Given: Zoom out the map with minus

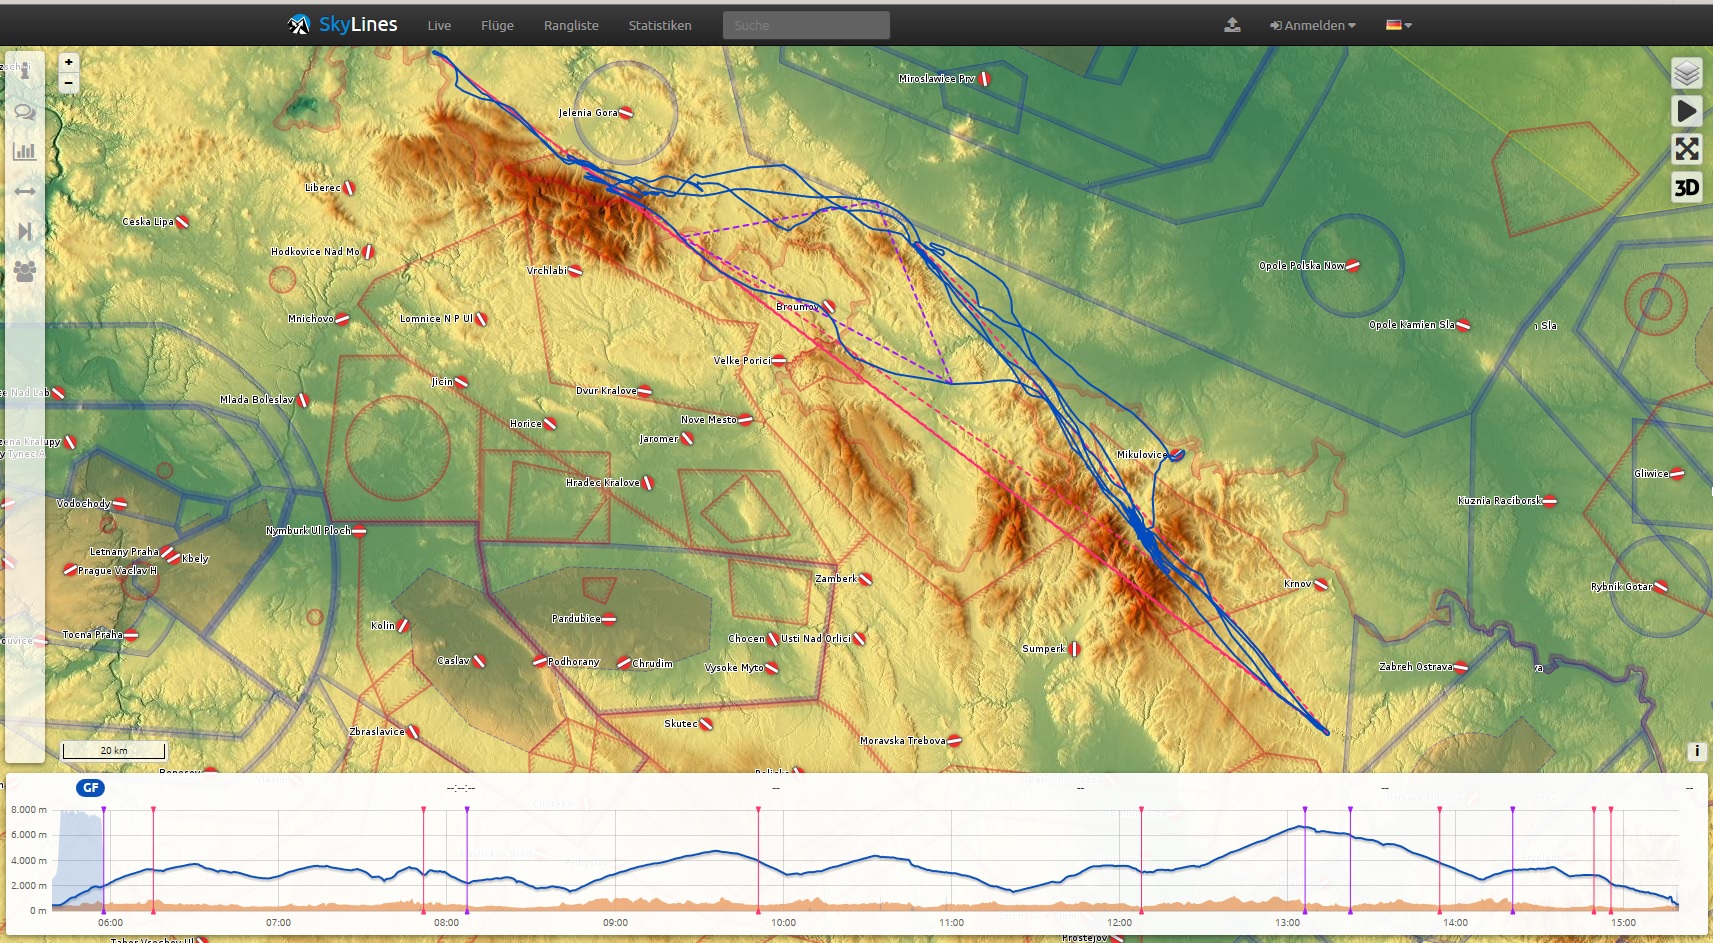Looking at the screenshot, I should coord(69,83).
